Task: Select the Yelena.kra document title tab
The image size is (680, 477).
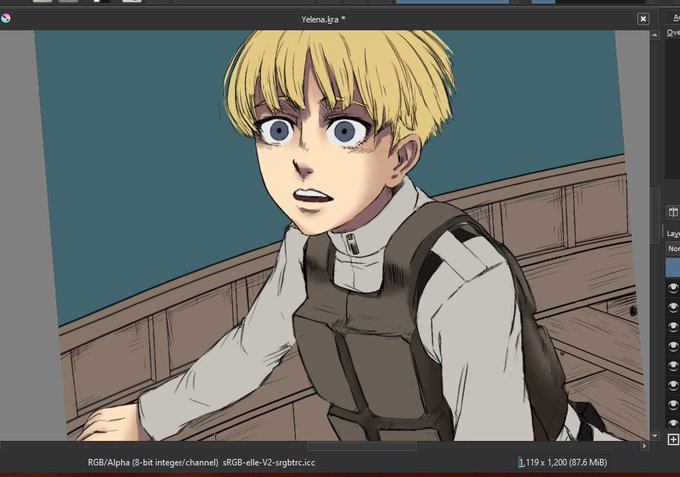Action: 323,19
